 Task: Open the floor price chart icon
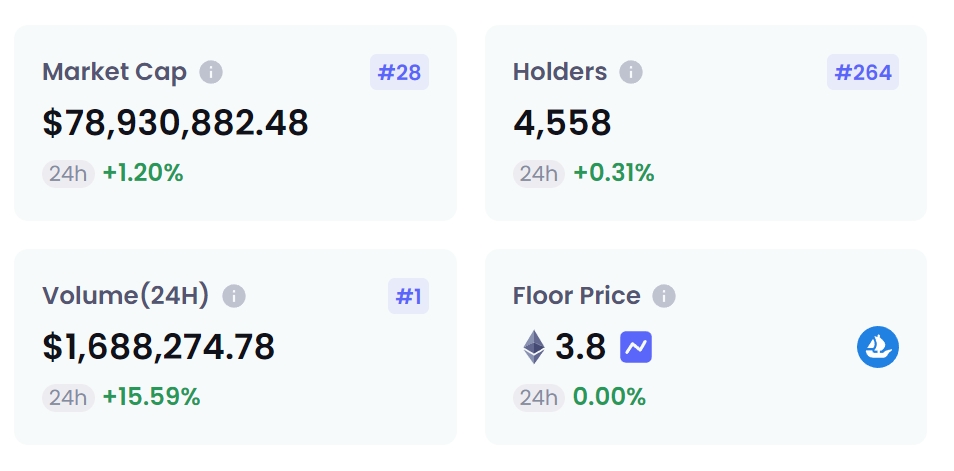coord(636,347)
